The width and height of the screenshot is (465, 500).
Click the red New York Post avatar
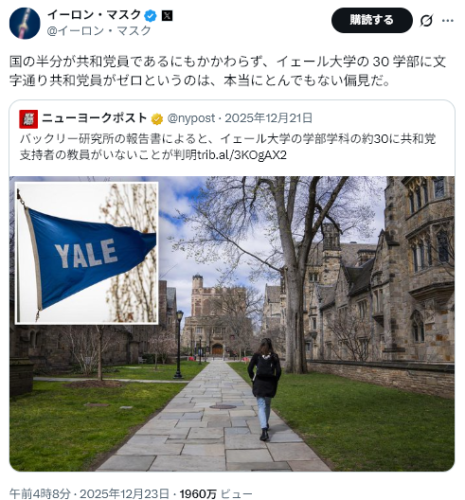[28, 119]
